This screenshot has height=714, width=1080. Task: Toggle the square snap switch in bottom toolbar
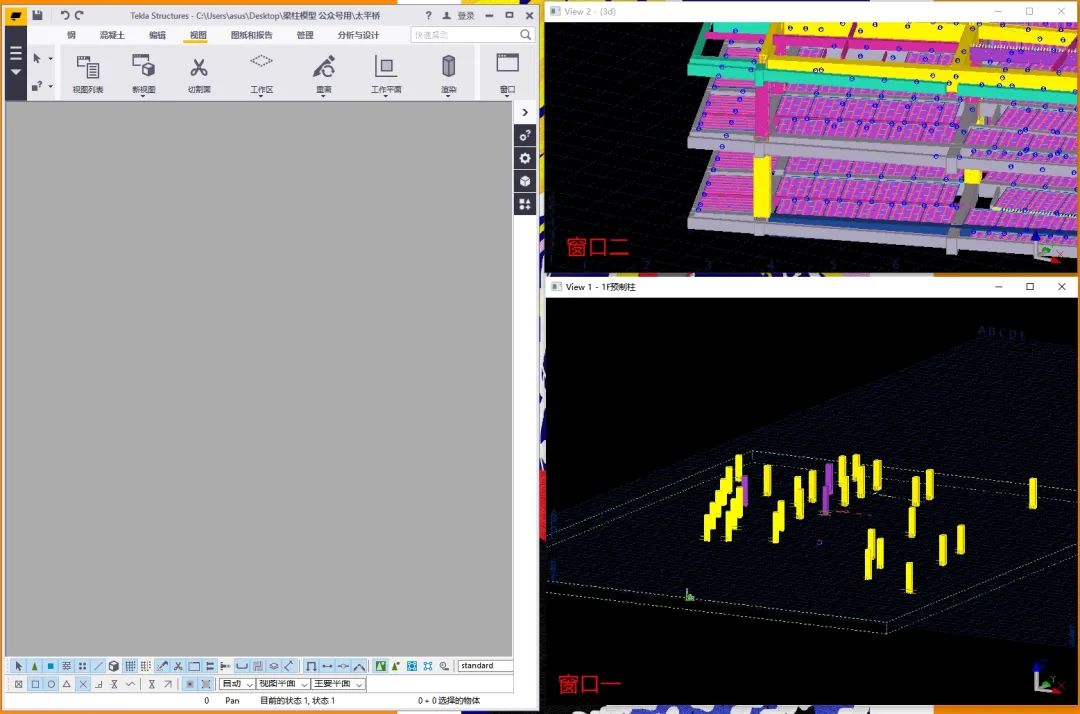(x=35, y=684)
